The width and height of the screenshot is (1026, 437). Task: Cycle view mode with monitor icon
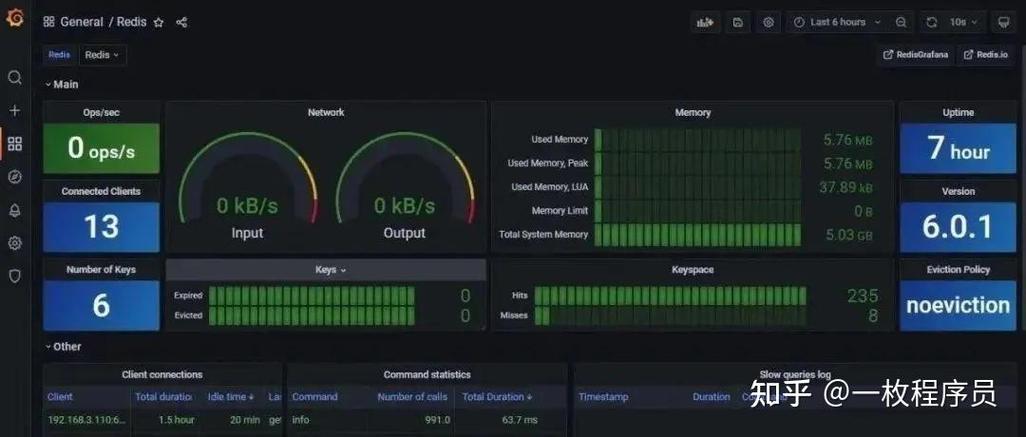[1003, 22]
